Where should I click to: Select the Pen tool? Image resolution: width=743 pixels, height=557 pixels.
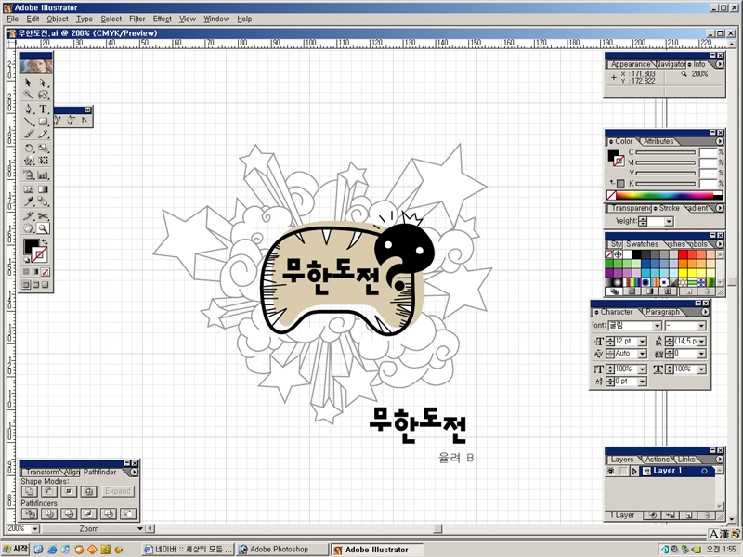pyautogui.click(x=28, y=109)
